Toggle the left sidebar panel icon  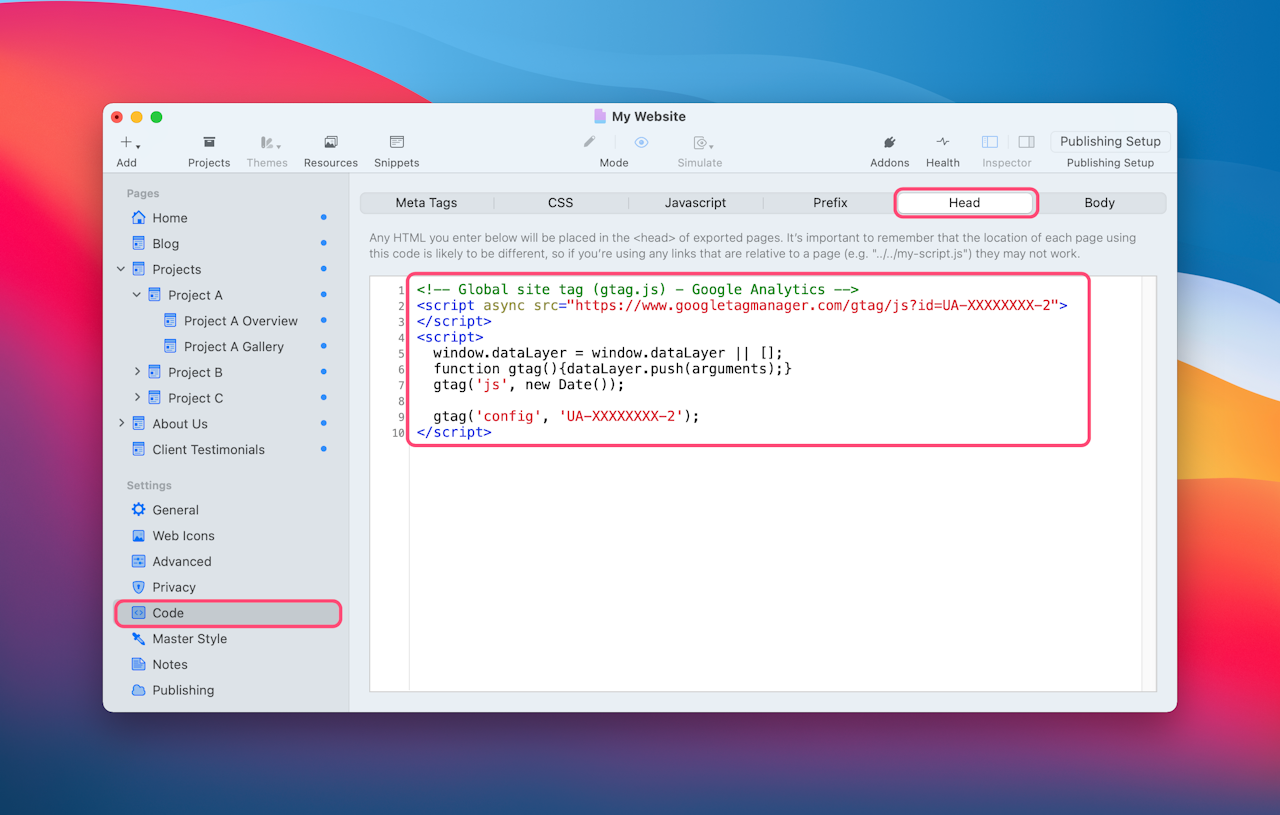(x=990, y=142)
